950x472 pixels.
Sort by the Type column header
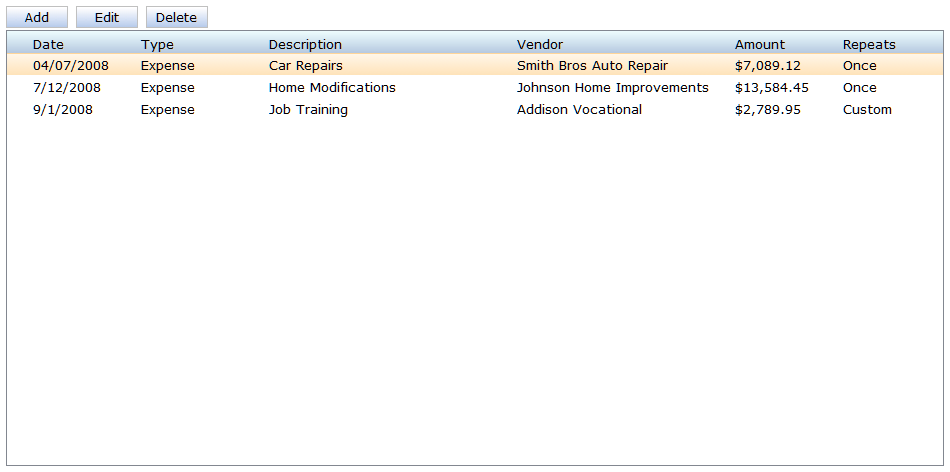tap(157, 44)
